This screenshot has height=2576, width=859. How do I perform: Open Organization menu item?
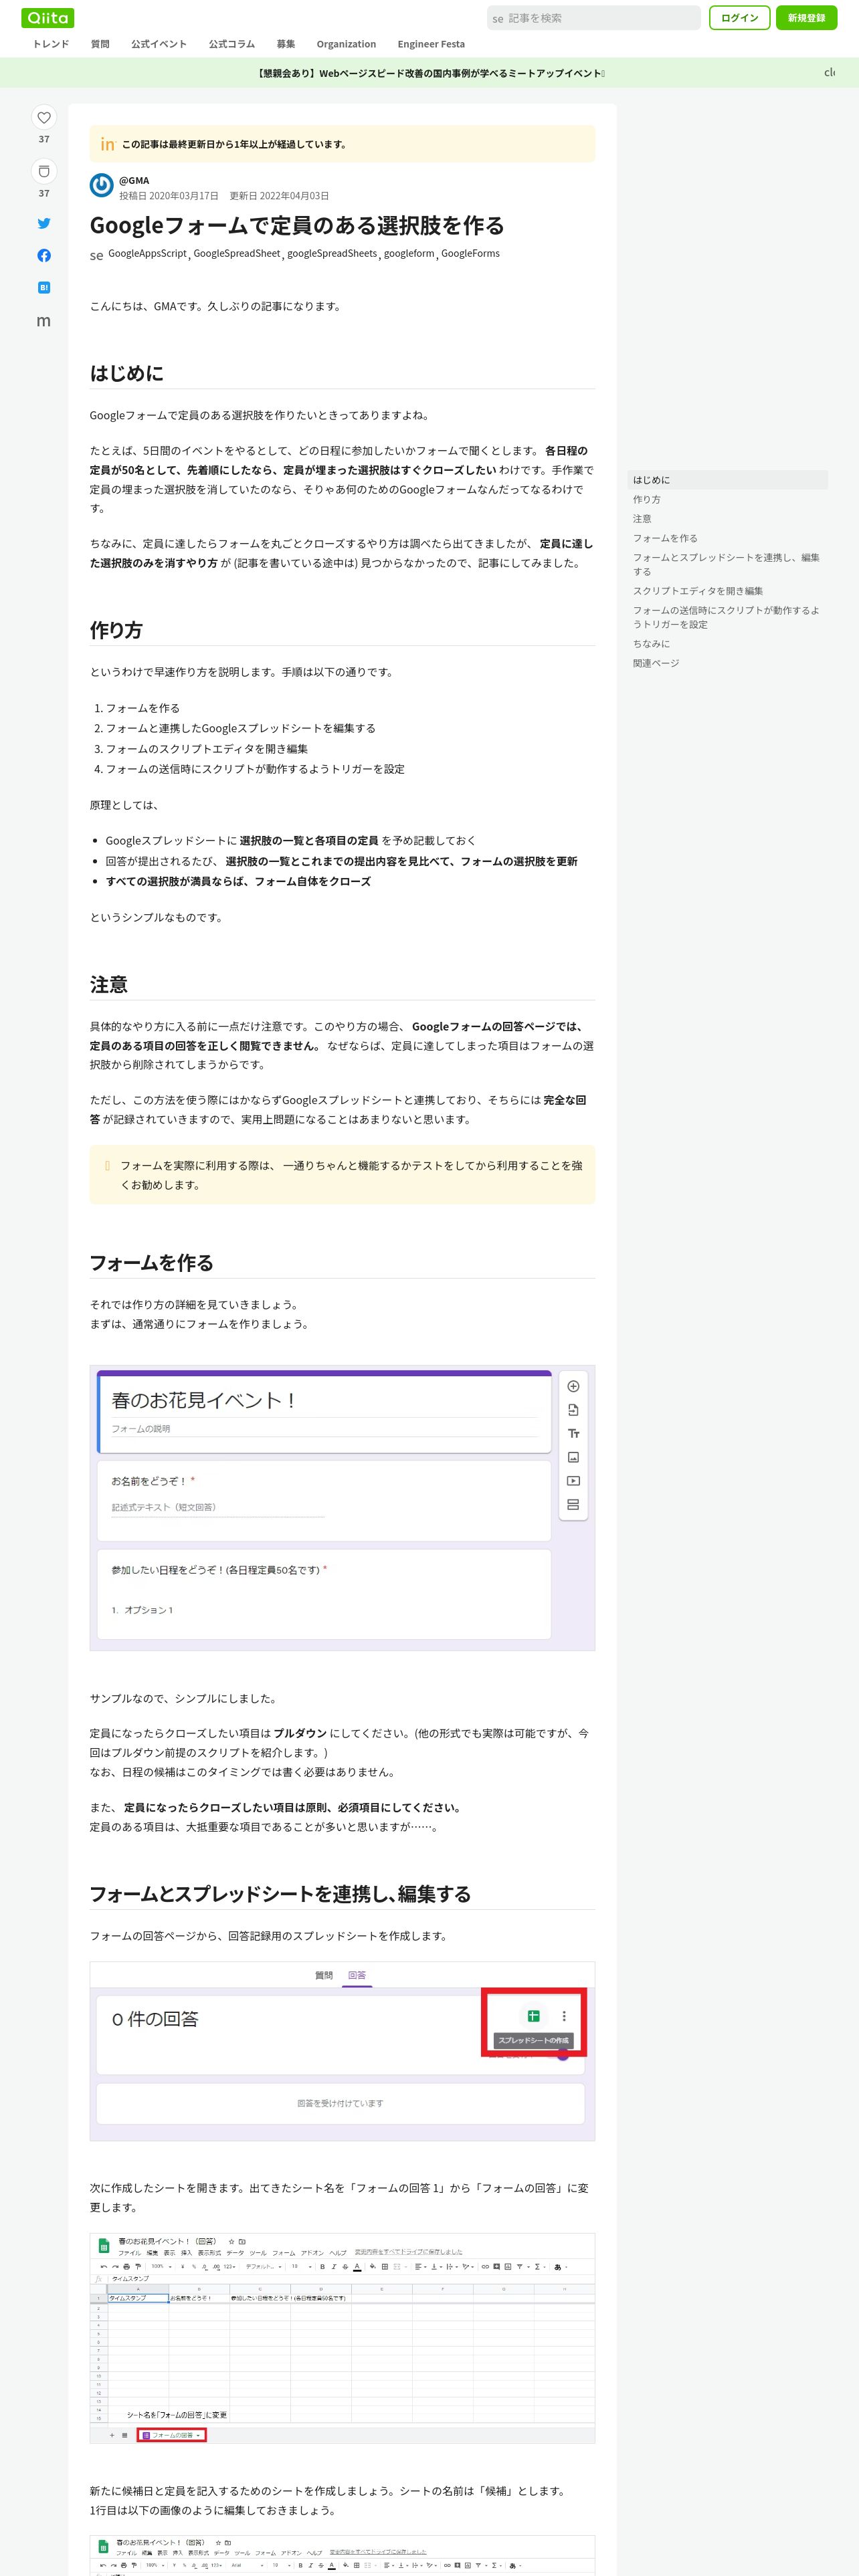click(x=346, y=44)
